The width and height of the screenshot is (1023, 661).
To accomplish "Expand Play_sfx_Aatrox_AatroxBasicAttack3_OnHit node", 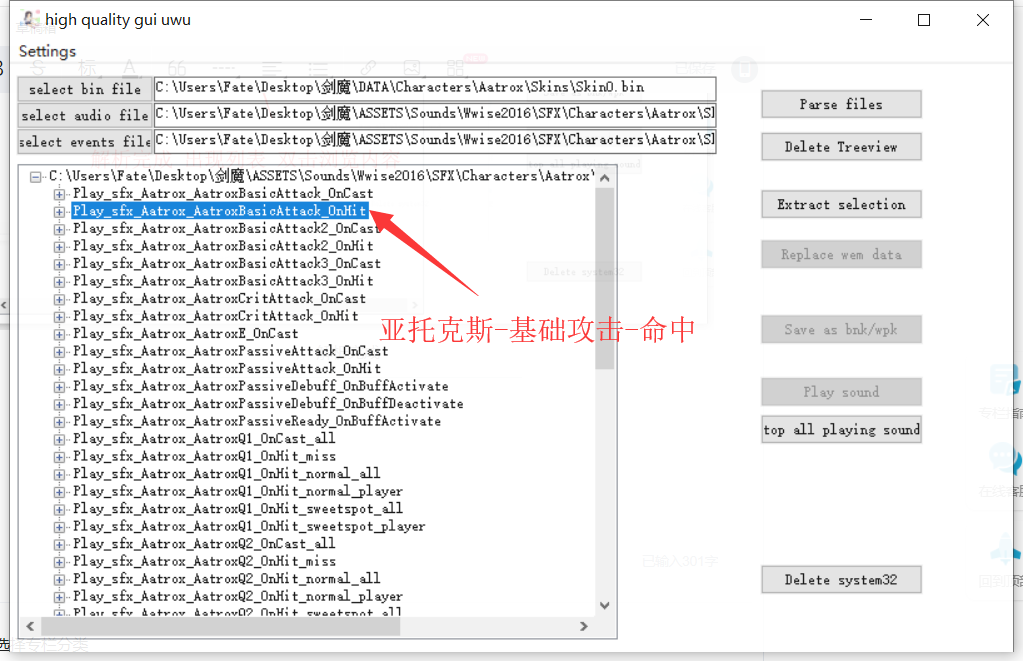I will point(59,282).
